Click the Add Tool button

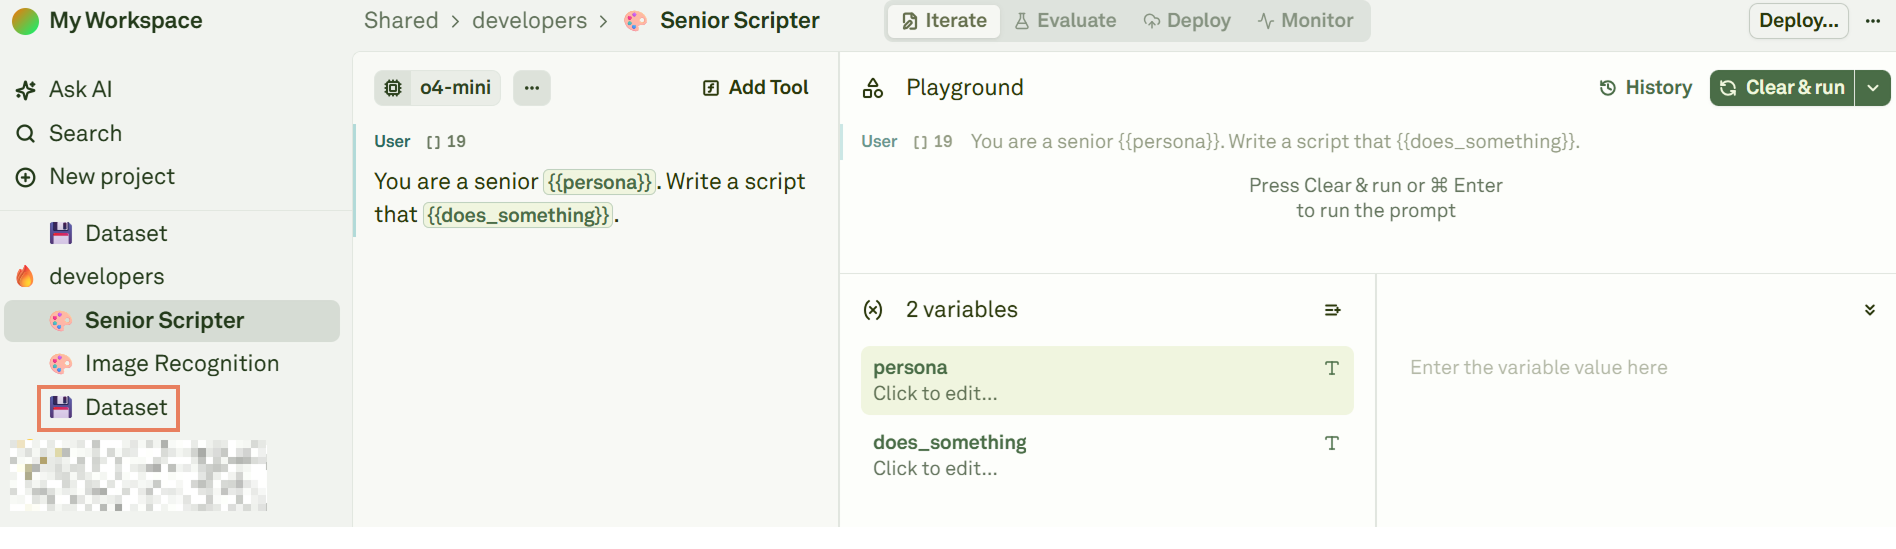tap(756, 88)
